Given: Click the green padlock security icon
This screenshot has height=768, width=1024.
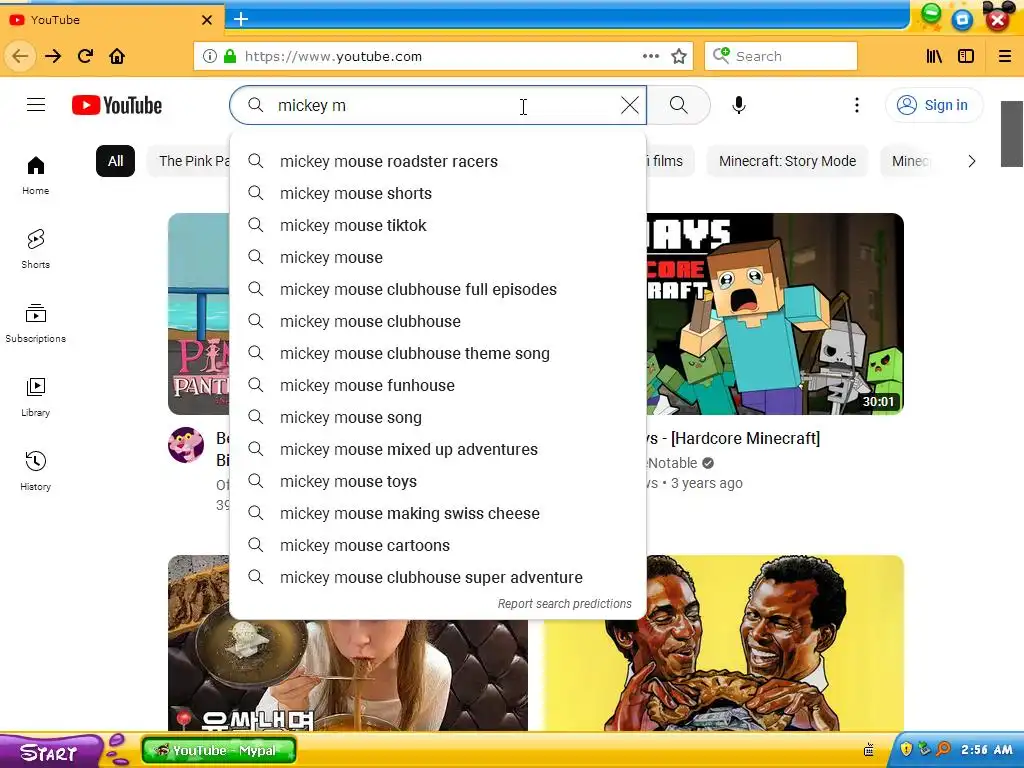Looking at the screenshot, I should 230,56.
